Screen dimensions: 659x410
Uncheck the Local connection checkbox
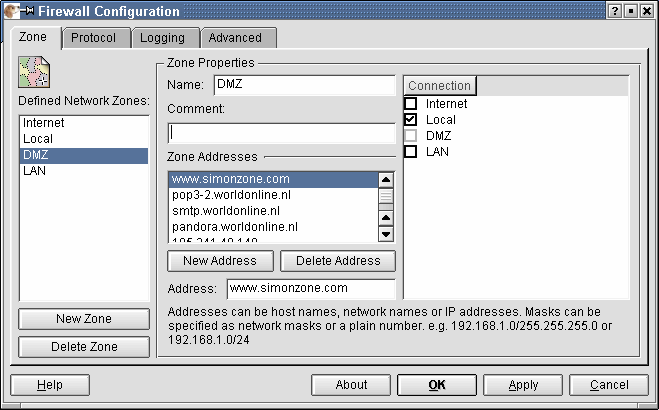[411, 120]
